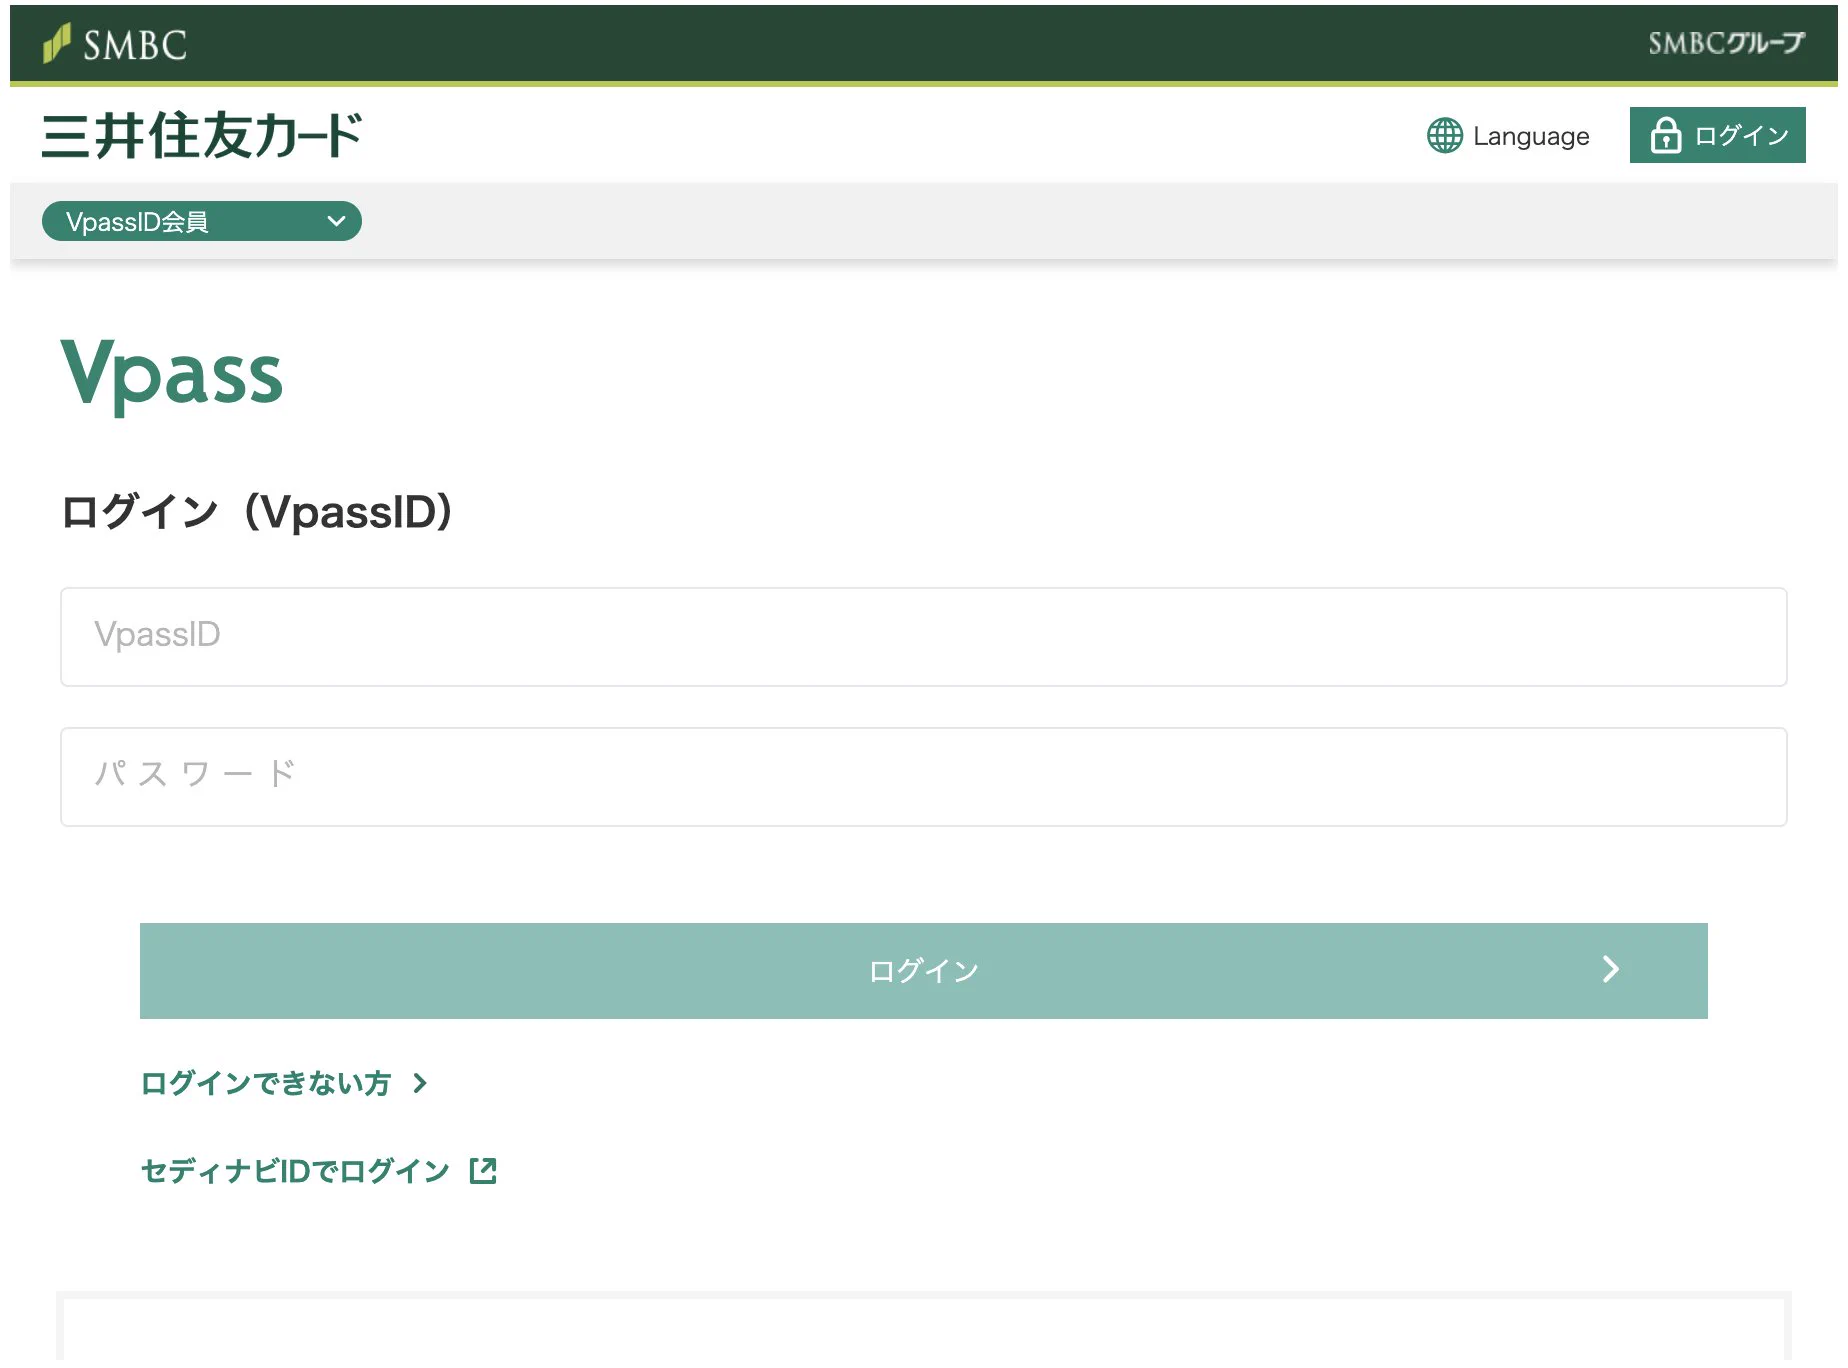Open the SMBCグループ link

[1726, 43]
